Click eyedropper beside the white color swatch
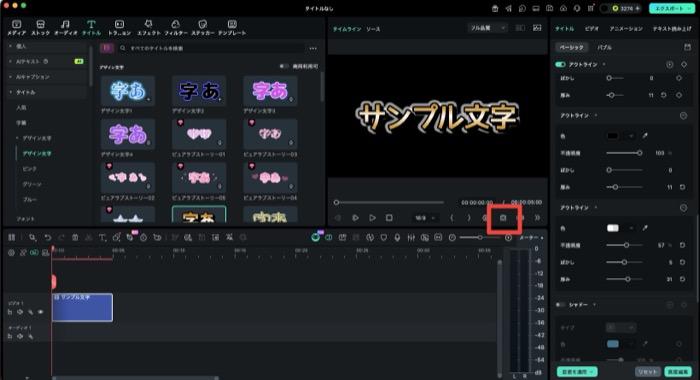This screenshot has height=380, width=700. click(x=645, y=228)
